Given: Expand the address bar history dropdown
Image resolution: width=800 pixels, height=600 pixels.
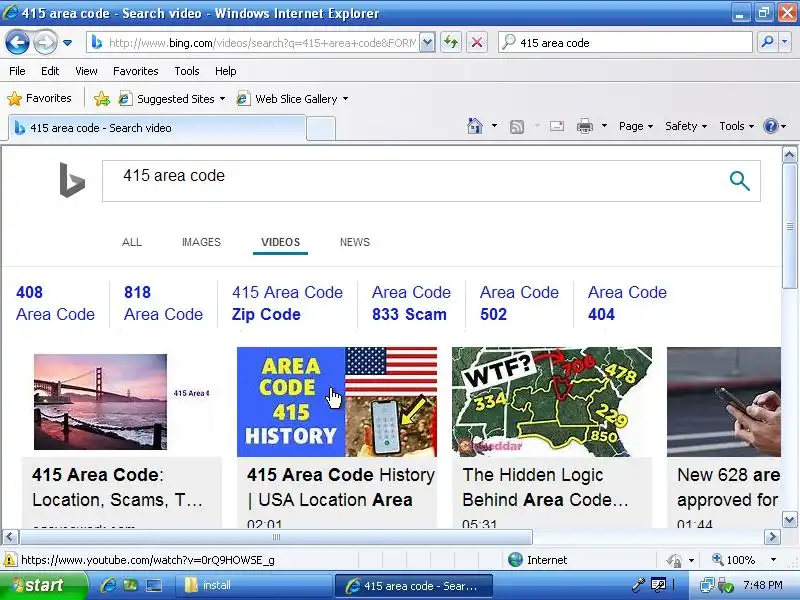Looking at the screenshot, I should point(427,43).
